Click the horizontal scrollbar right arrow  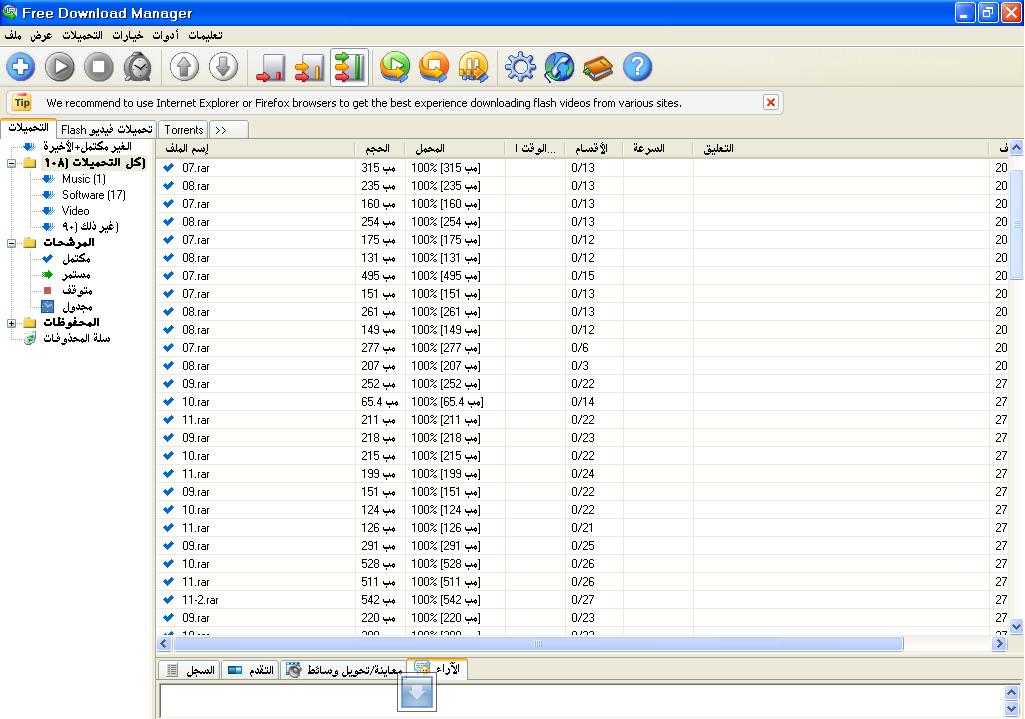[999, 644]
